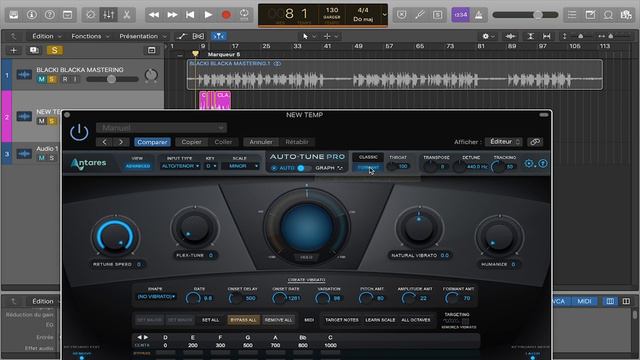
Task: Click the Waveform Zoom icon
Action: pos(510,36)
